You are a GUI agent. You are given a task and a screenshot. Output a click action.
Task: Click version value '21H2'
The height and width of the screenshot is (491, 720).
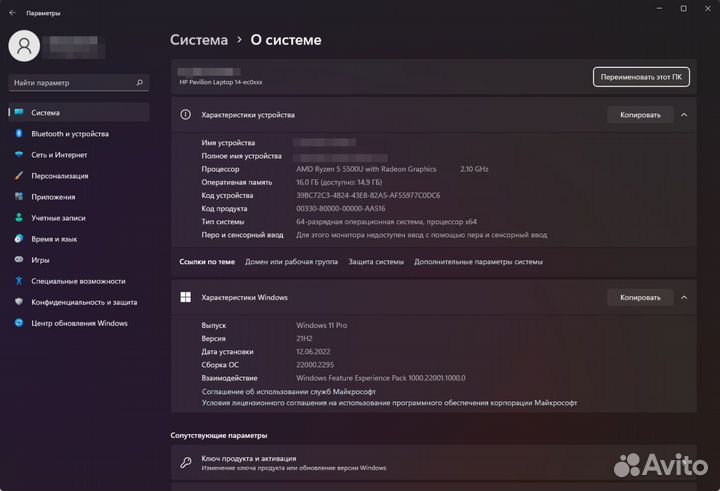(x=304, y=339)
